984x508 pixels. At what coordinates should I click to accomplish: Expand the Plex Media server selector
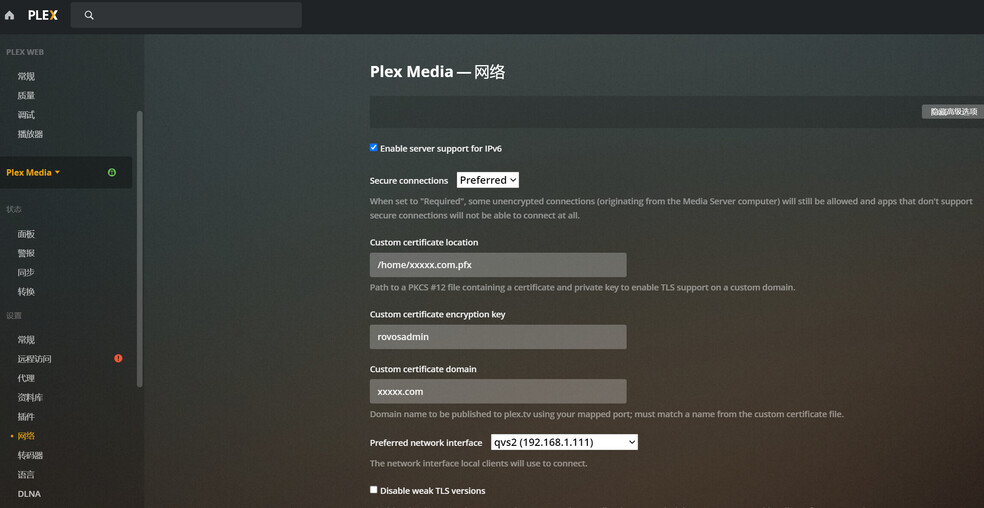point(33,172)
